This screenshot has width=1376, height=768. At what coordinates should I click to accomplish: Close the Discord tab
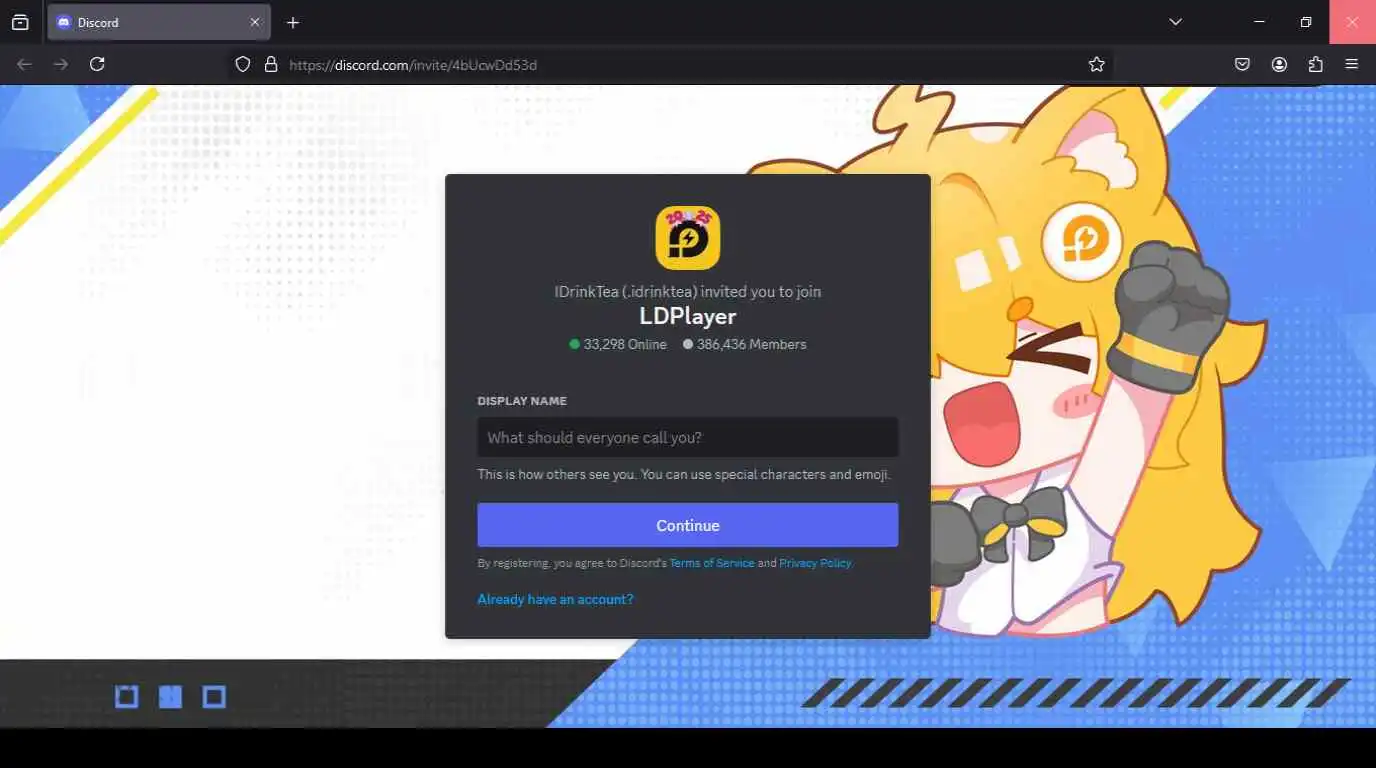255,22
